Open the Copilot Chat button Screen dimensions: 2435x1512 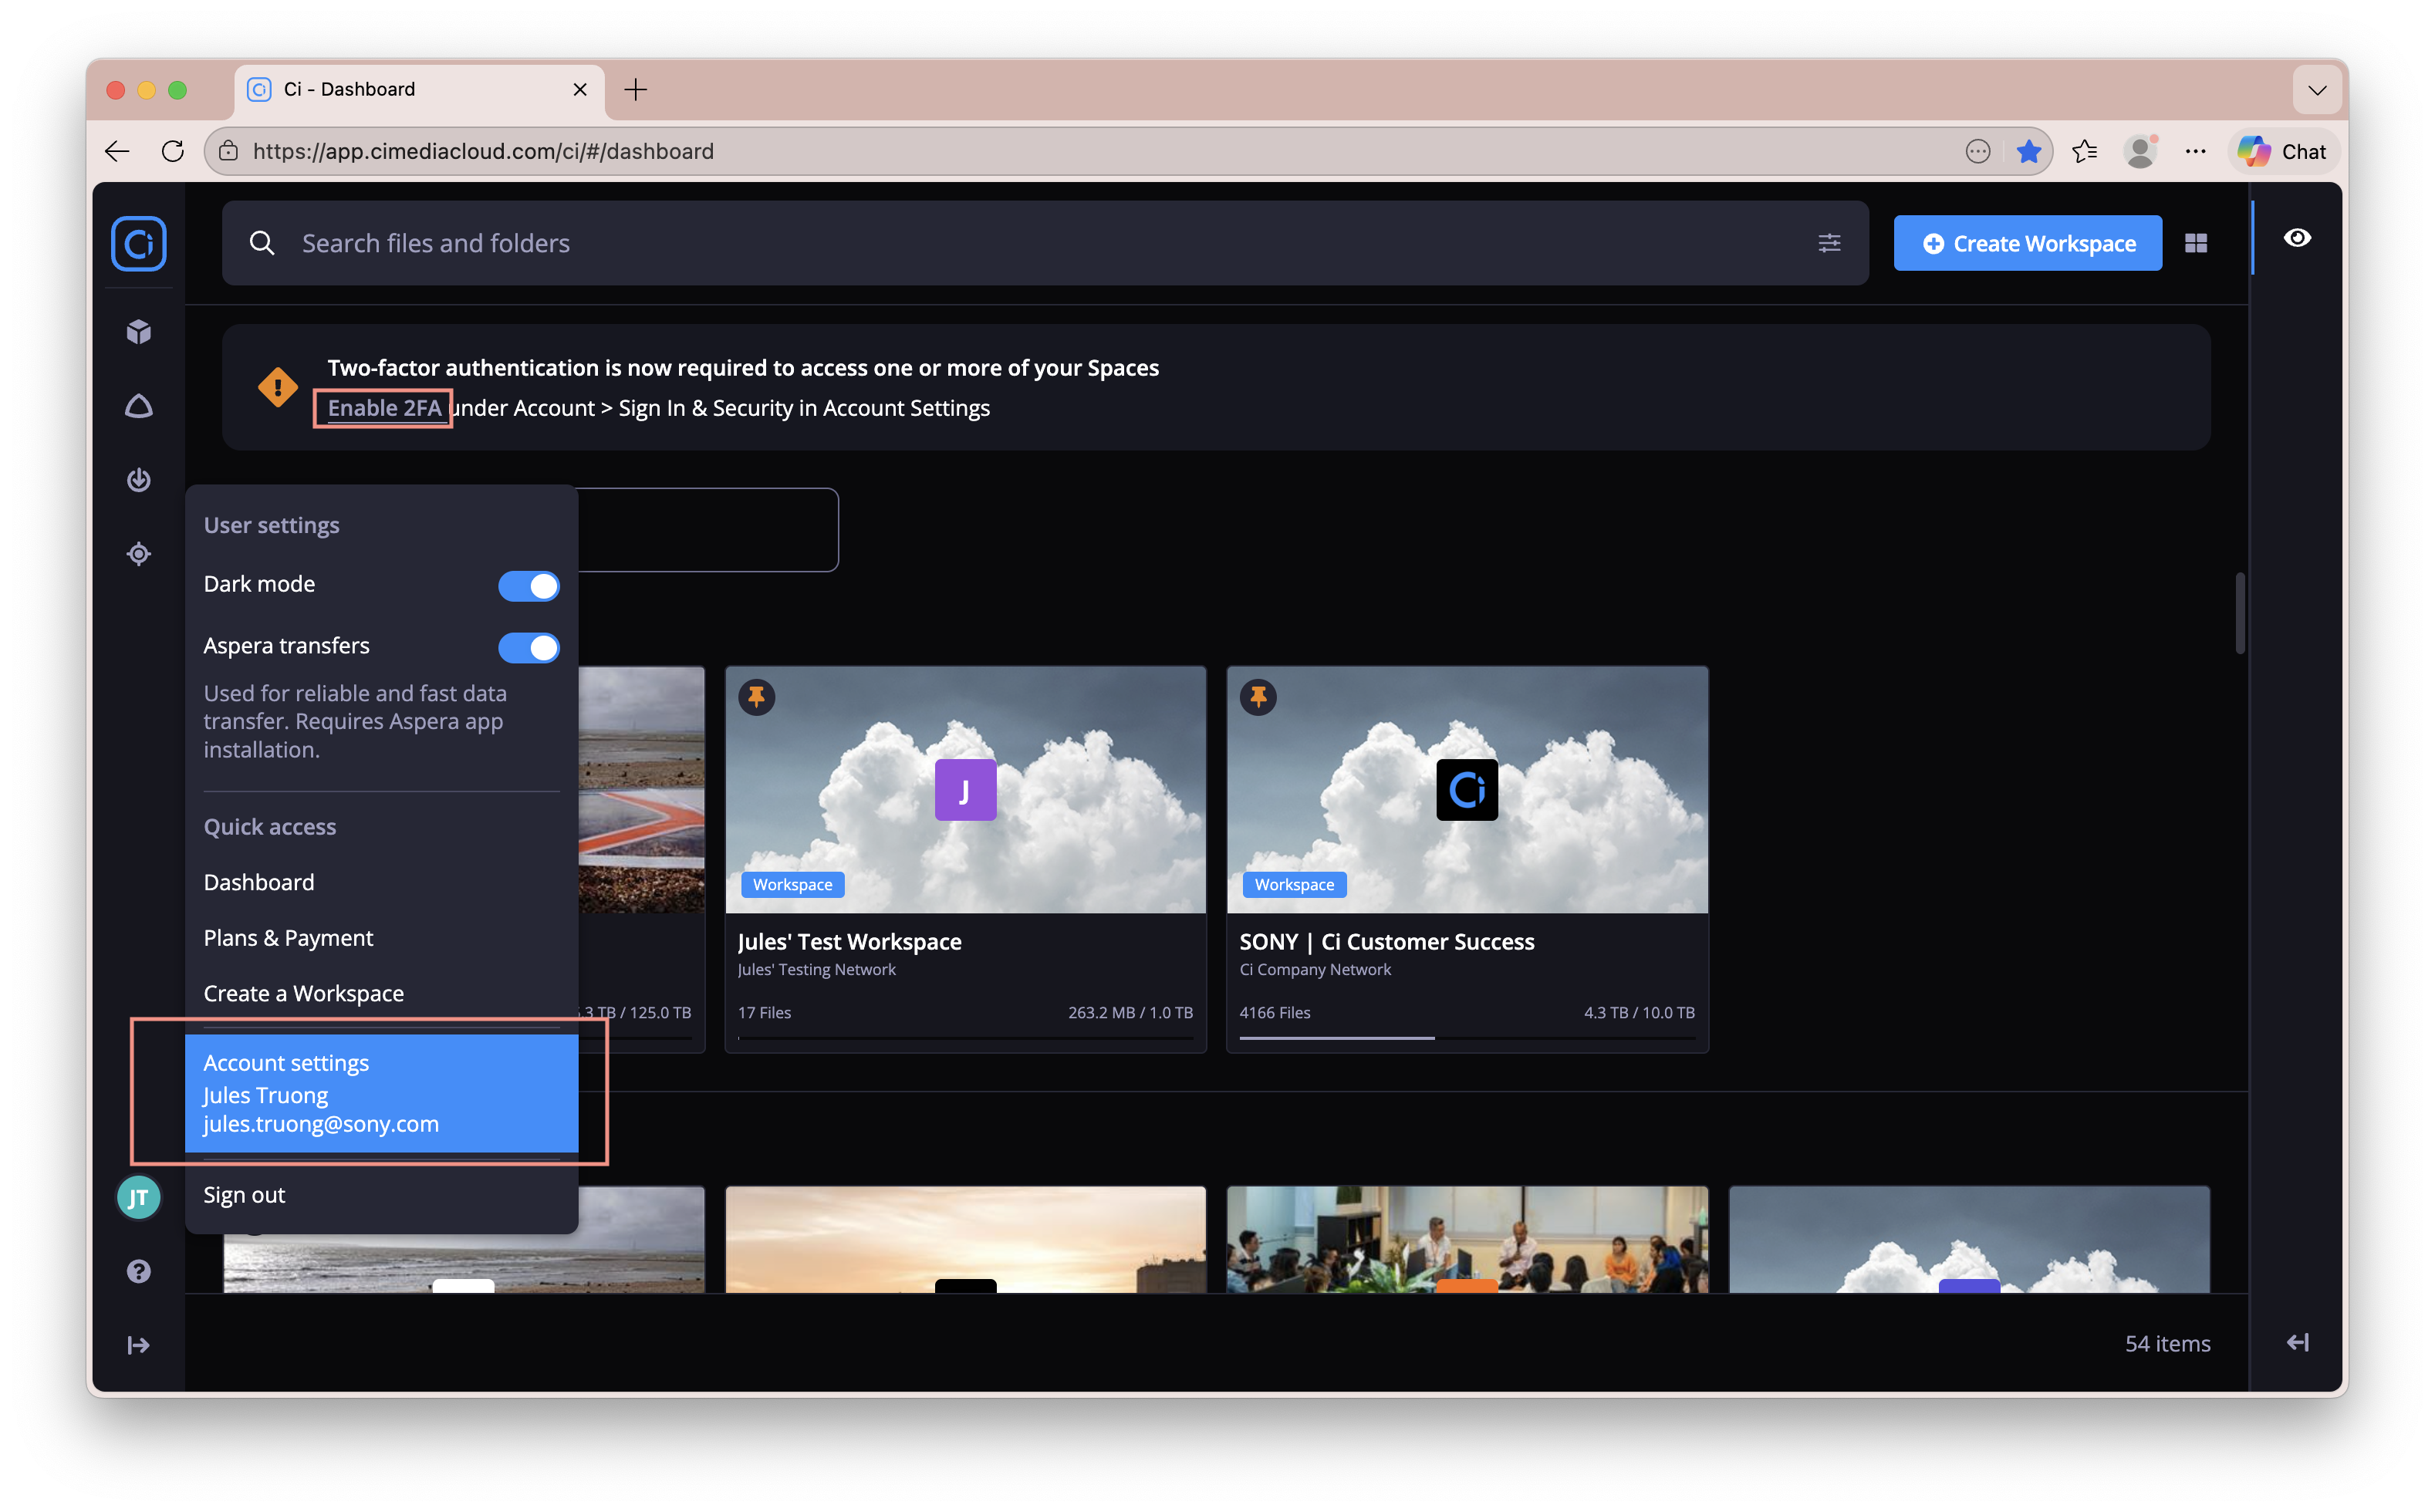[2284, 151]
